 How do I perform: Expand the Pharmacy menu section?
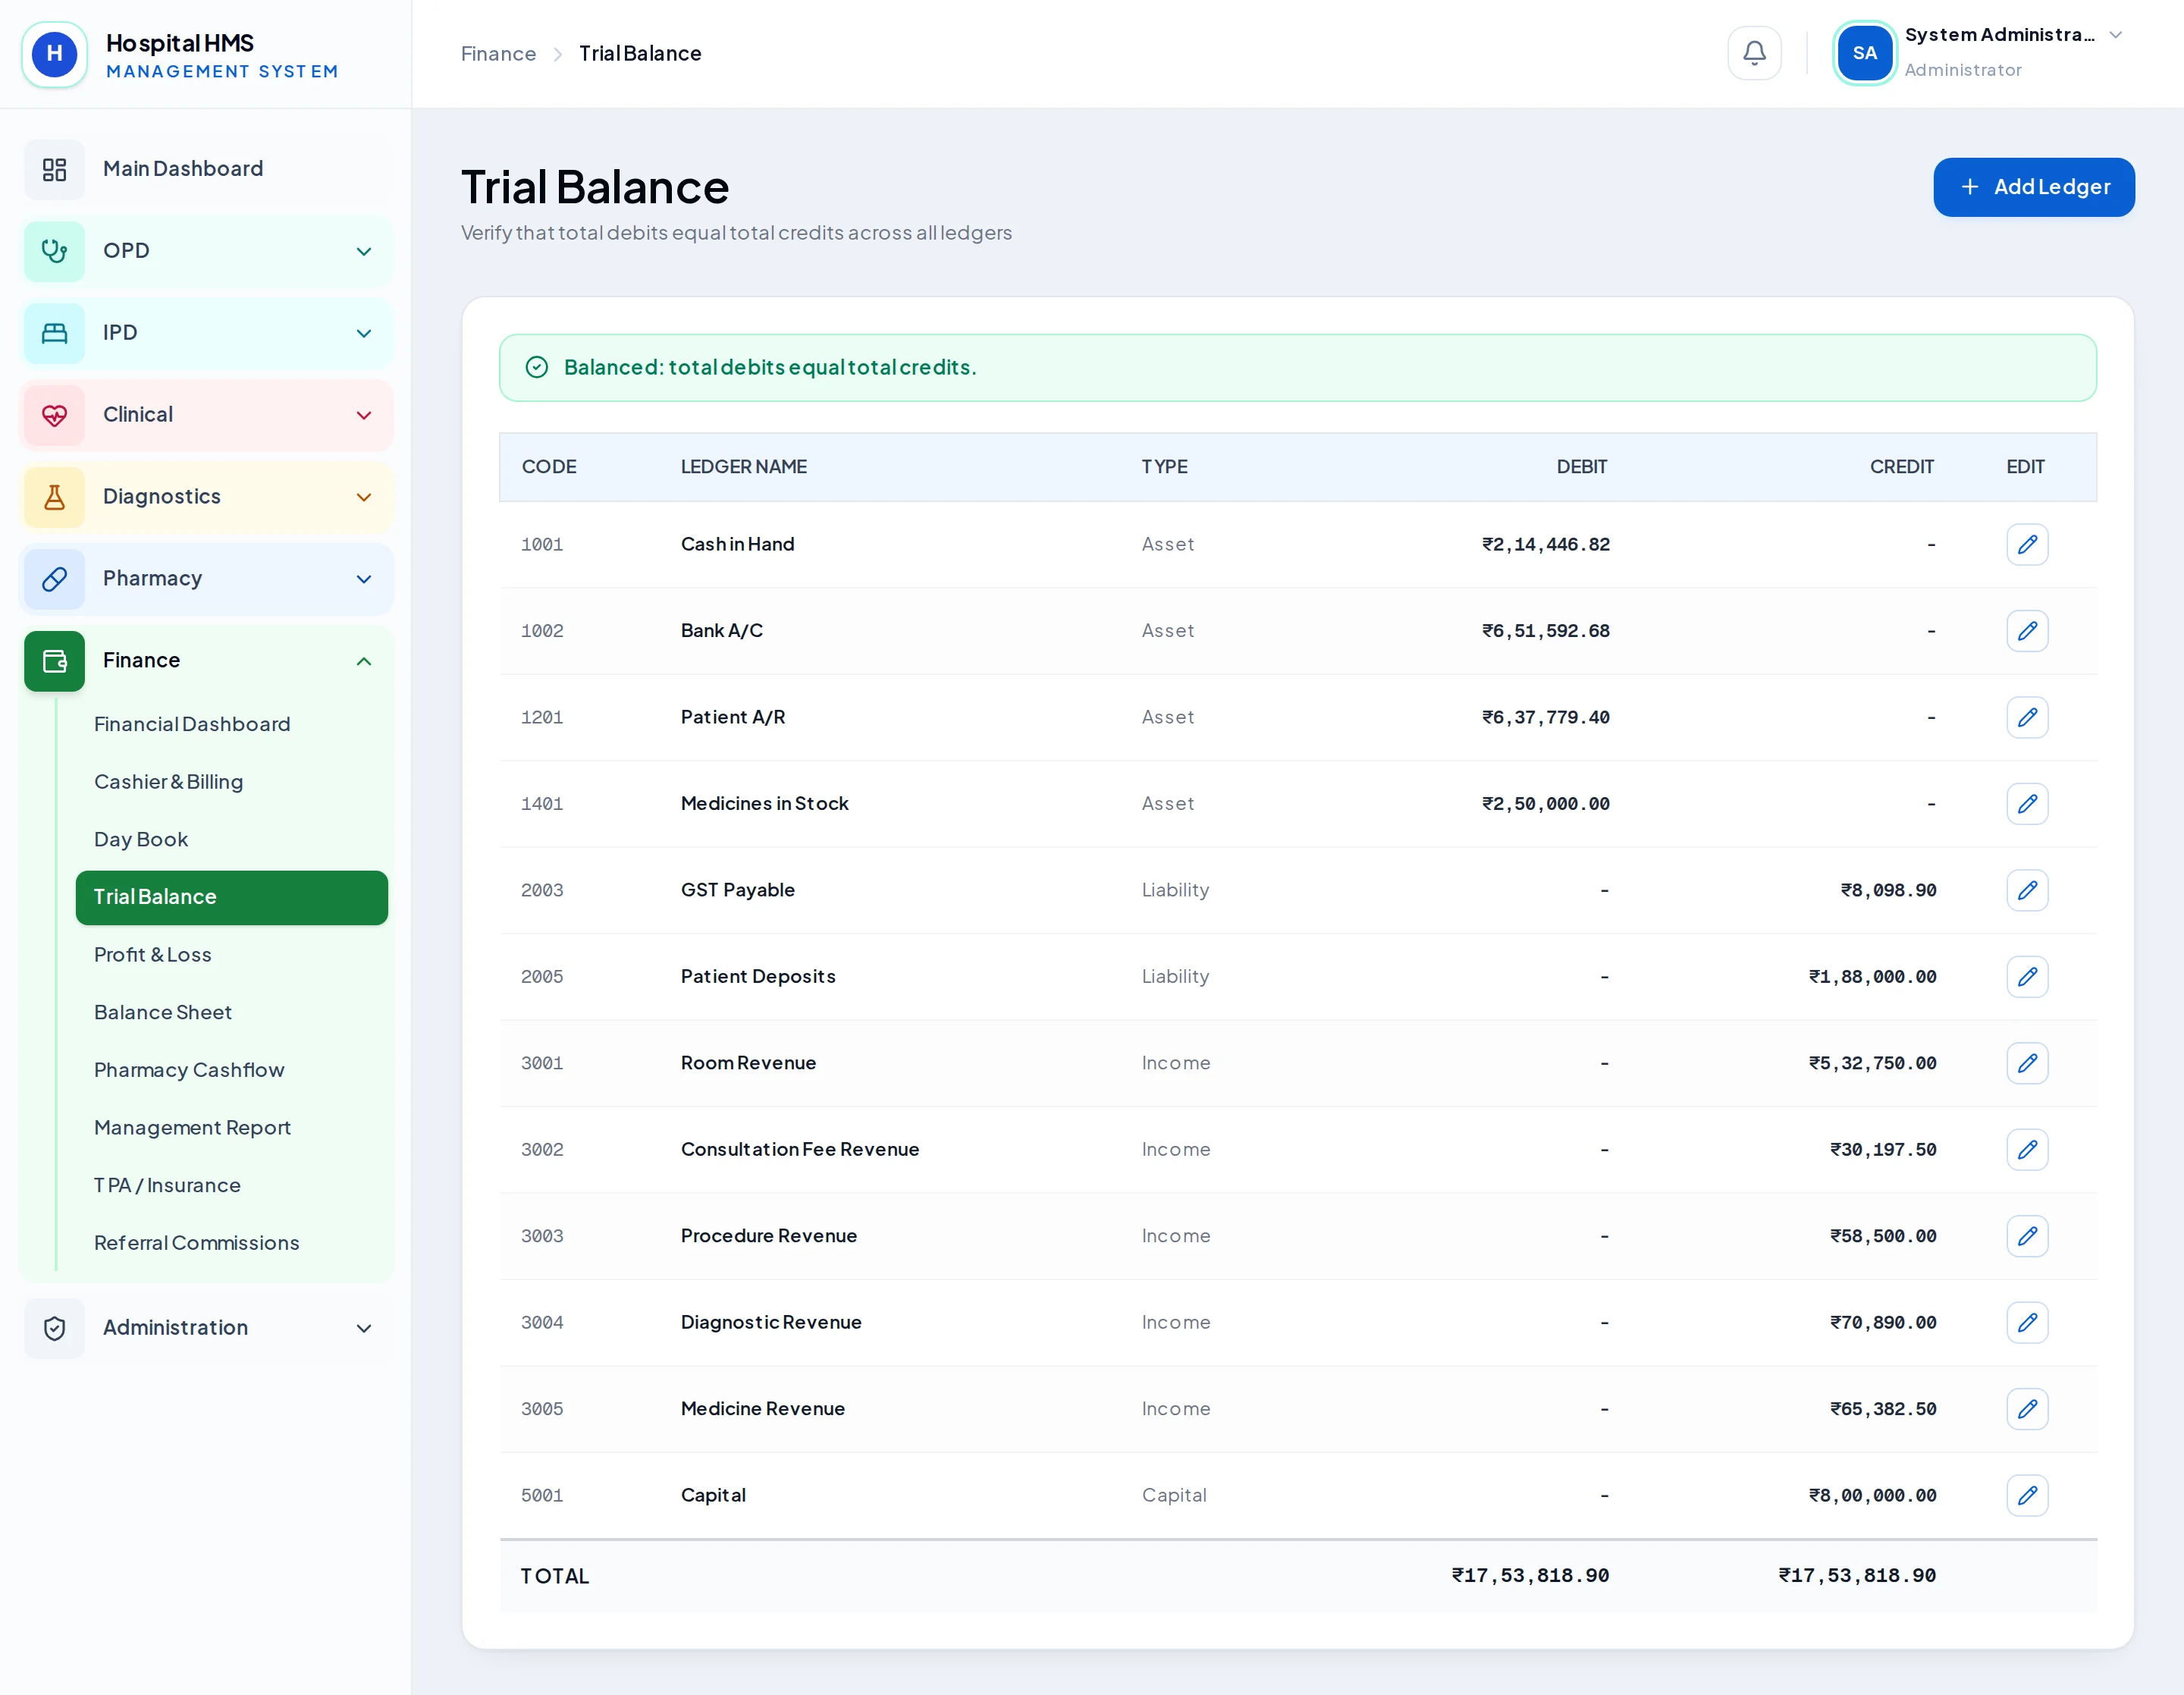pos(207,579)
